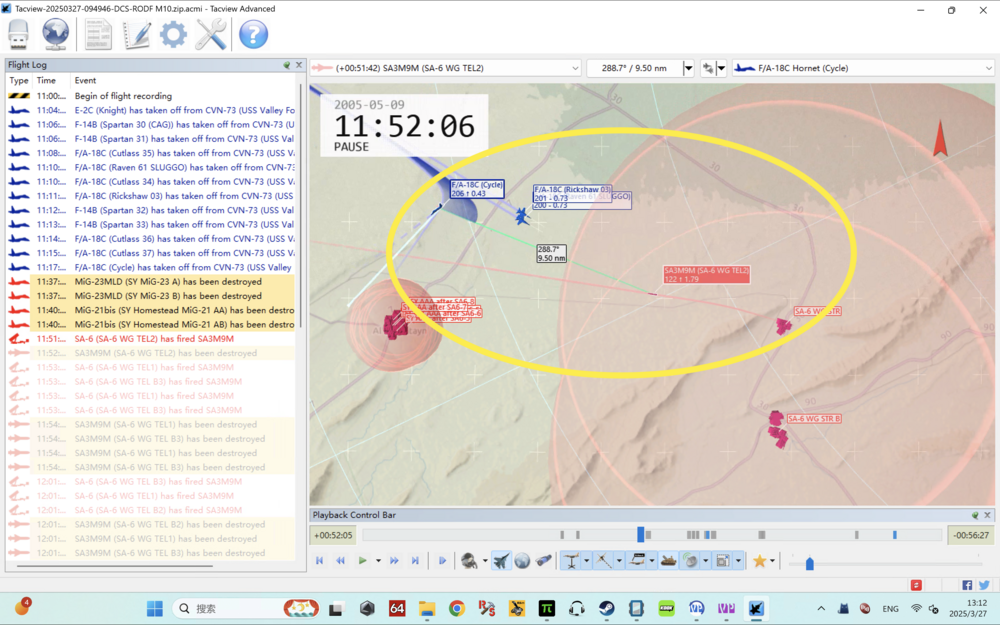Viewport: 1000px width, 625px height.
Task: Open the flight recorder icon in the toolbar
Action: (x=18, y=34)
